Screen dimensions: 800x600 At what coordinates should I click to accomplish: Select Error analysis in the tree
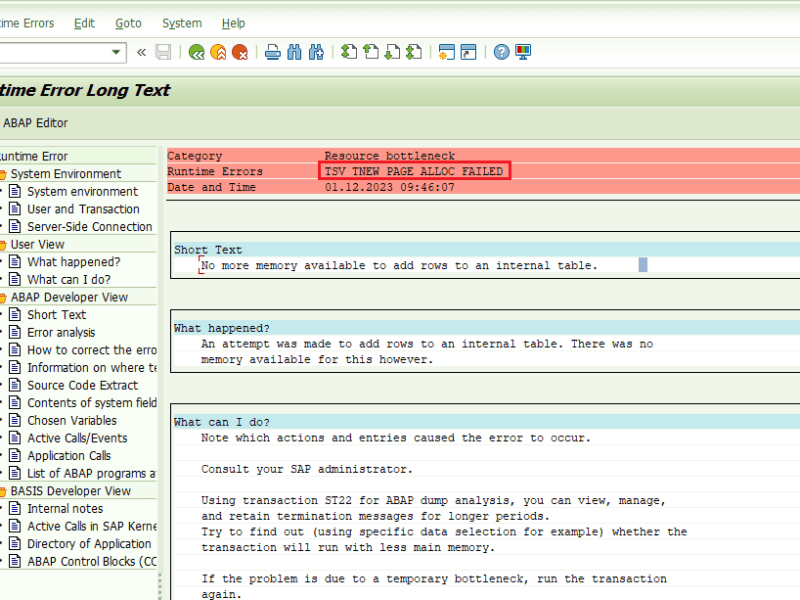(61, 332)
